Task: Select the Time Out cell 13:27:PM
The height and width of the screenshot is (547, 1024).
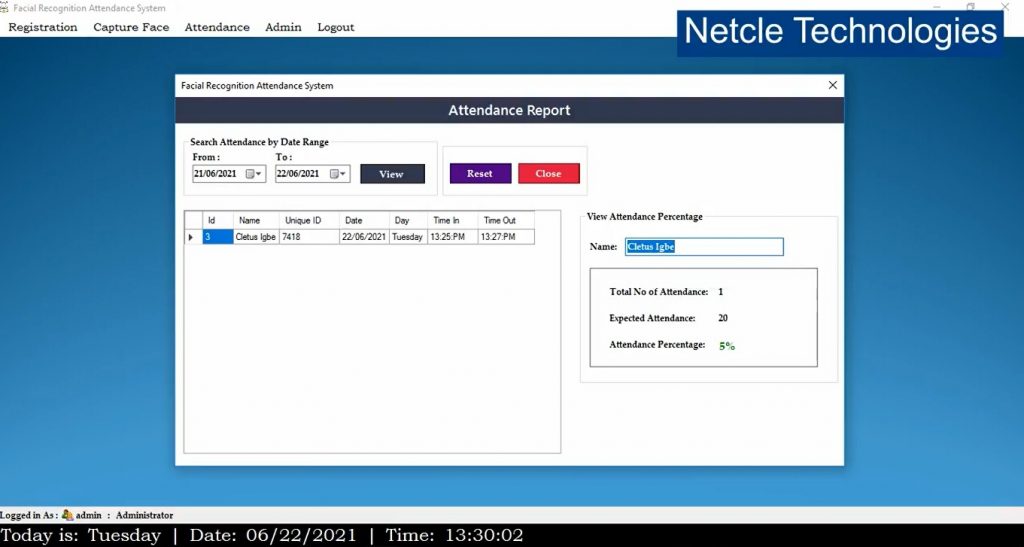Action: pos(506,237)
